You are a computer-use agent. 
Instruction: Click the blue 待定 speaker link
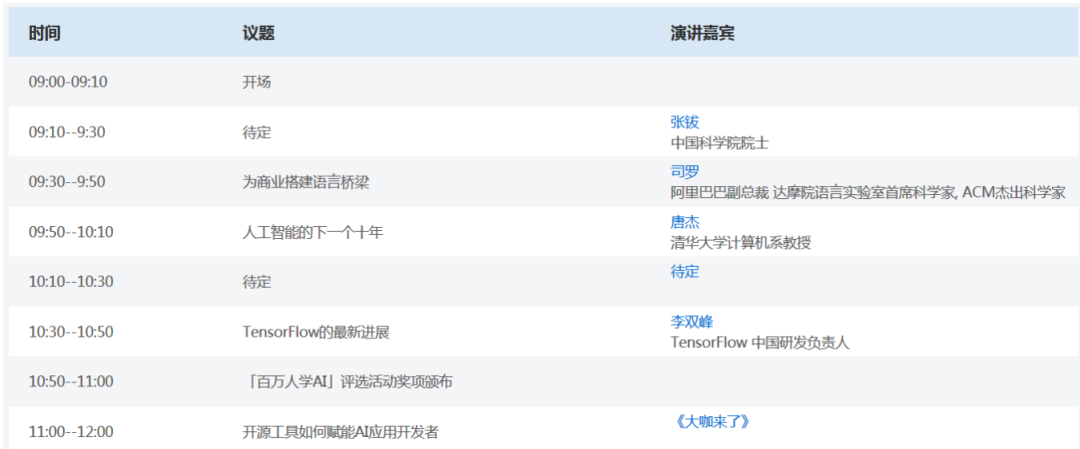[x=684, y=271]
